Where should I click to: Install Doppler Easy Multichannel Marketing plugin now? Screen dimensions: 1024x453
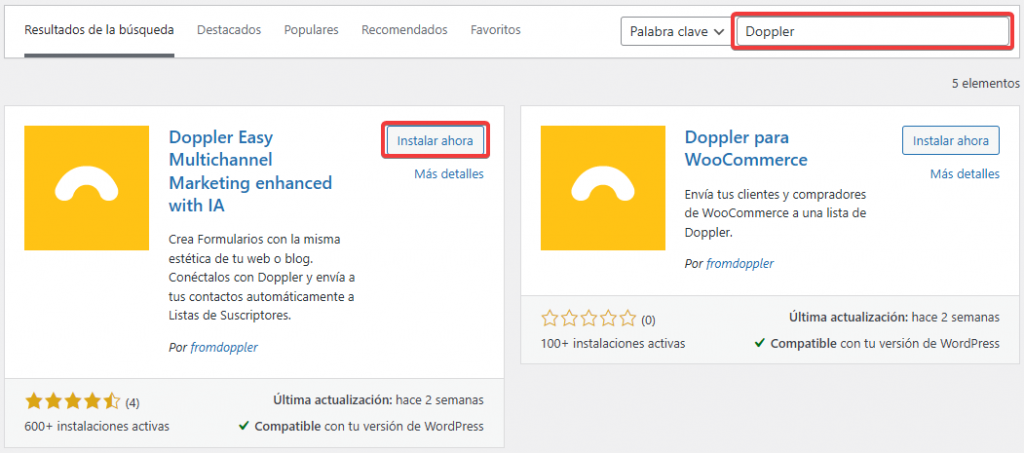435,140
